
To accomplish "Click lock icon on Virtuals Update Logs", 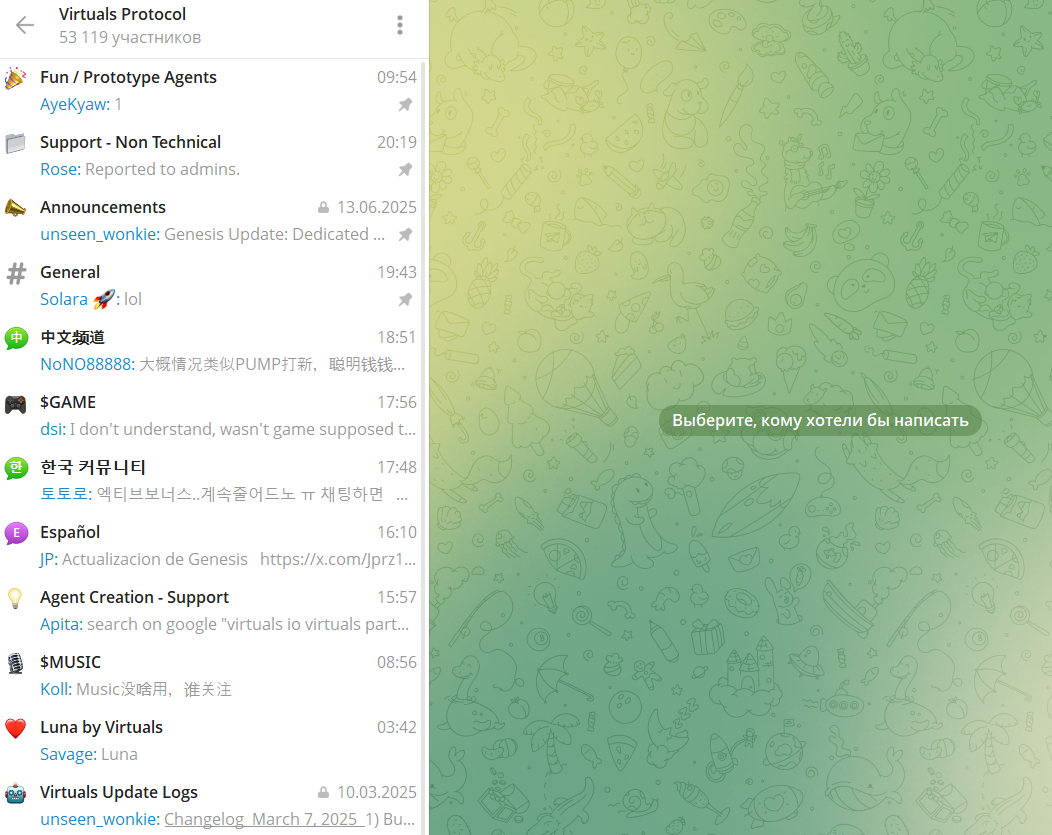I will tap(323, 792).
